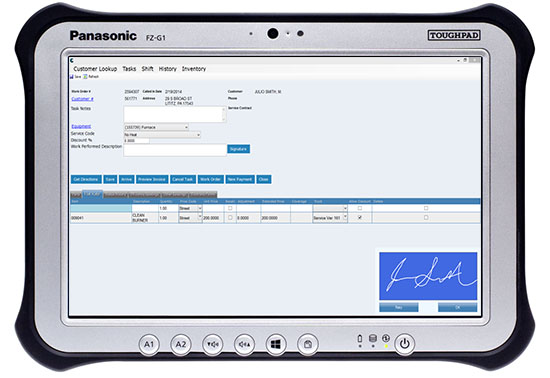The height and width of the screenshot is (378, 550).
Task: Click the Refresh icon in the toolbar
Action: tap(85, 76)
